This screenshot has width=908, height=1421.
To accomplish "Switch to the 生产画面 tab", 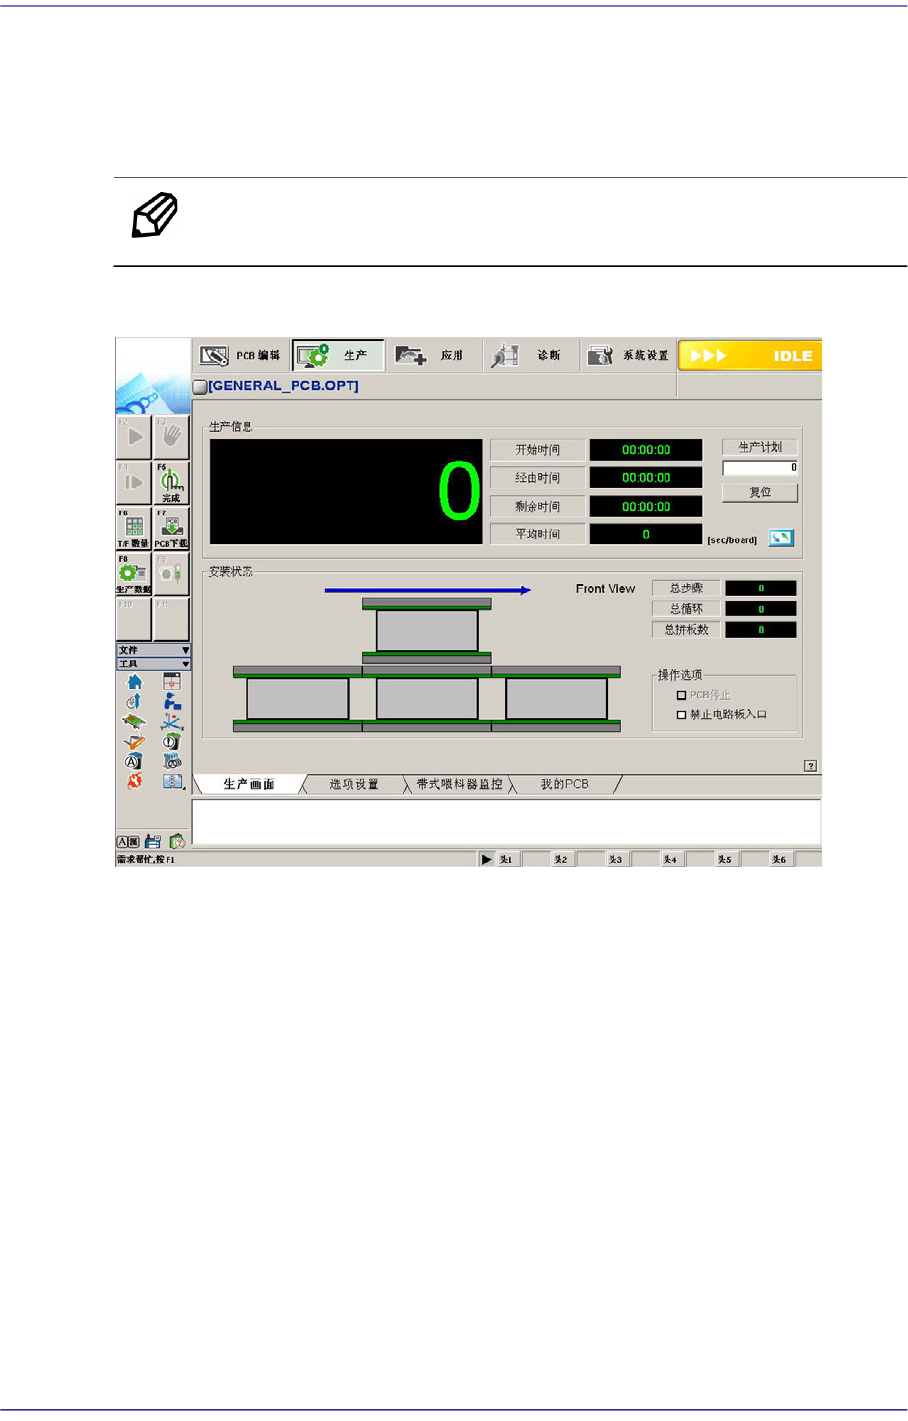I will click(248, 784).
